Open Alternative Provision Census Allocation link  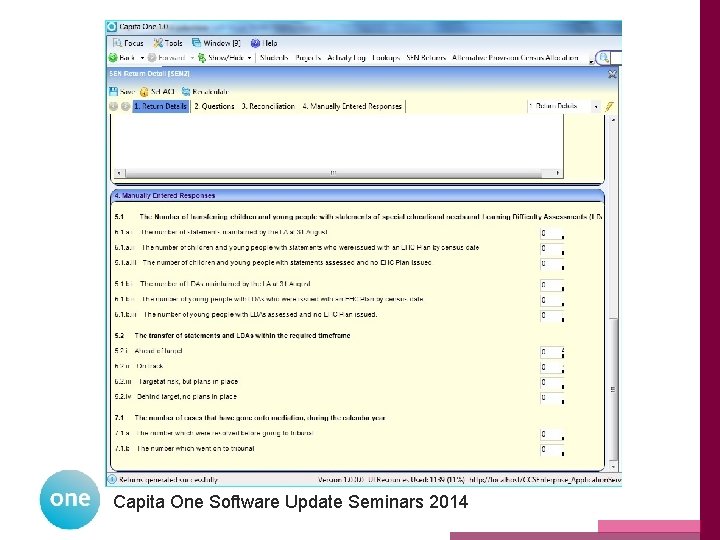[515, 58]
